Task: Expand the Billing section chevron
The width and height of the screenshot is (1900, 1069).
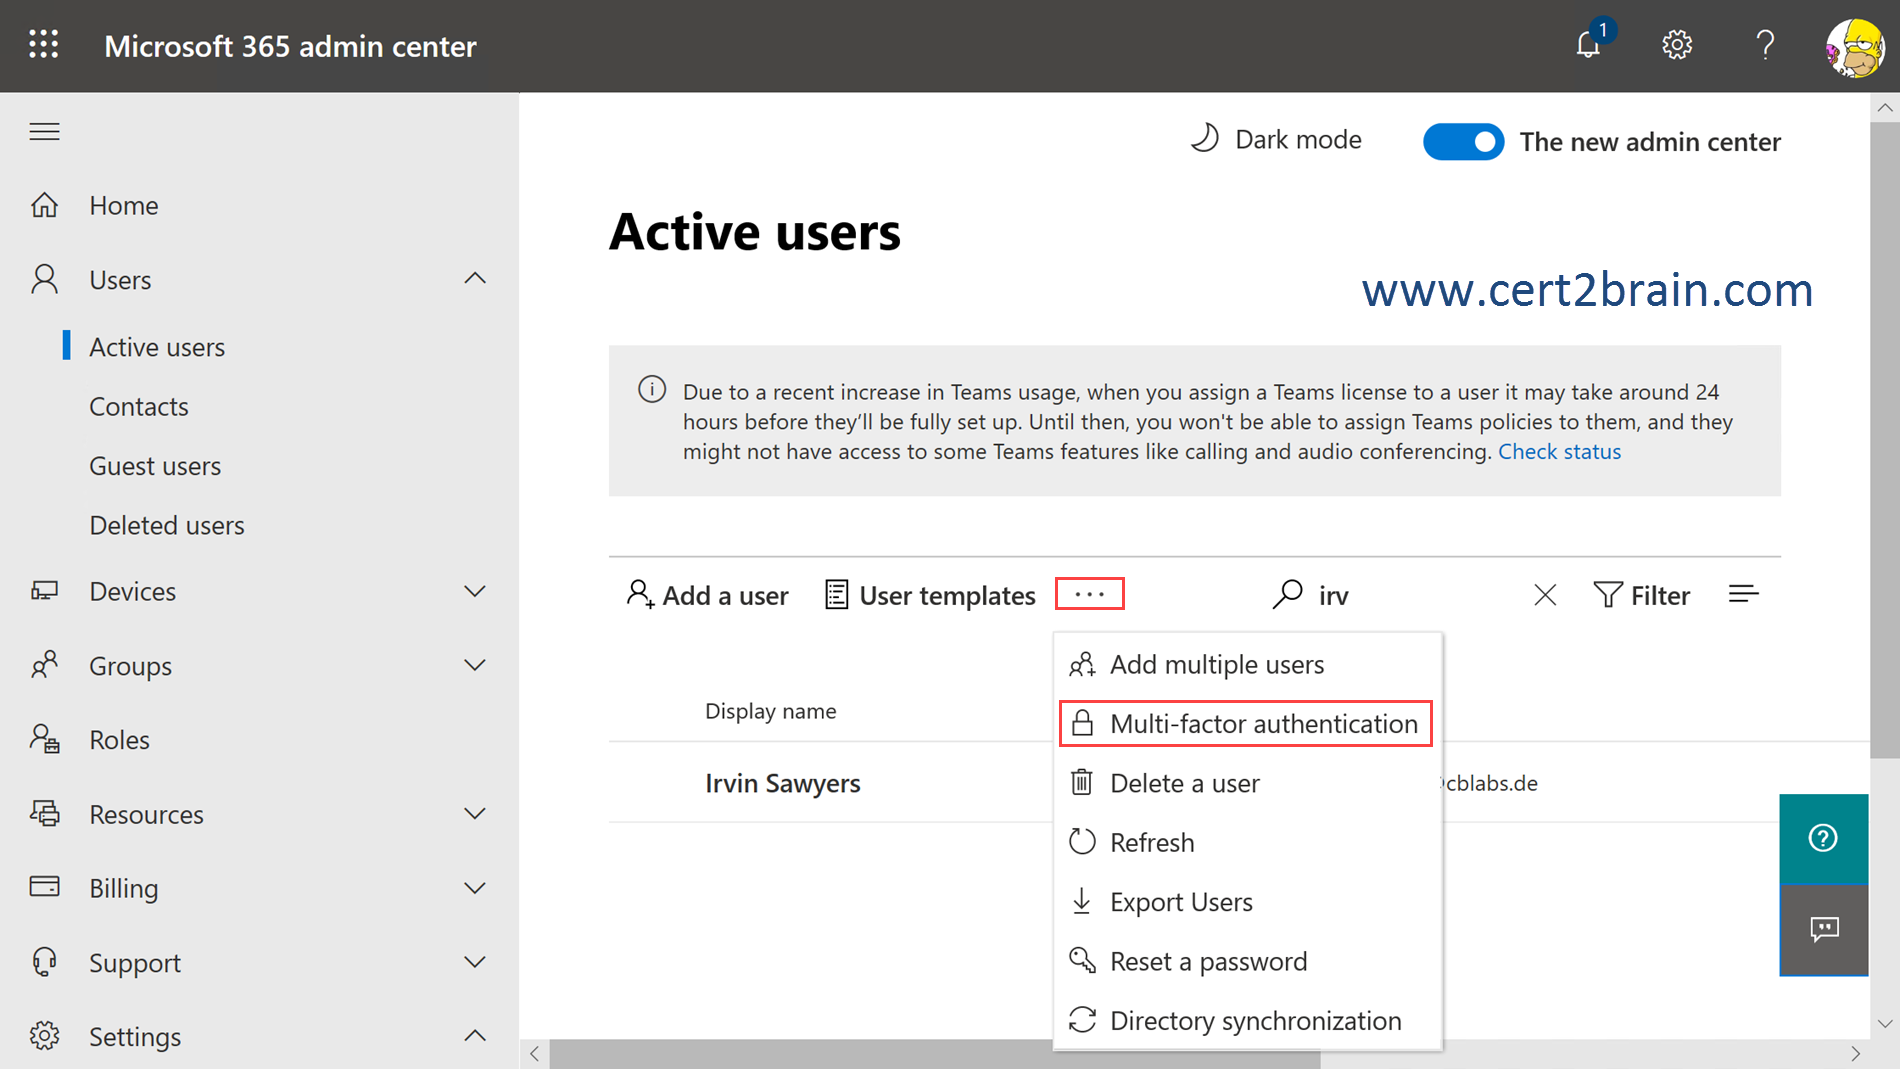Action: click(475, 887)
